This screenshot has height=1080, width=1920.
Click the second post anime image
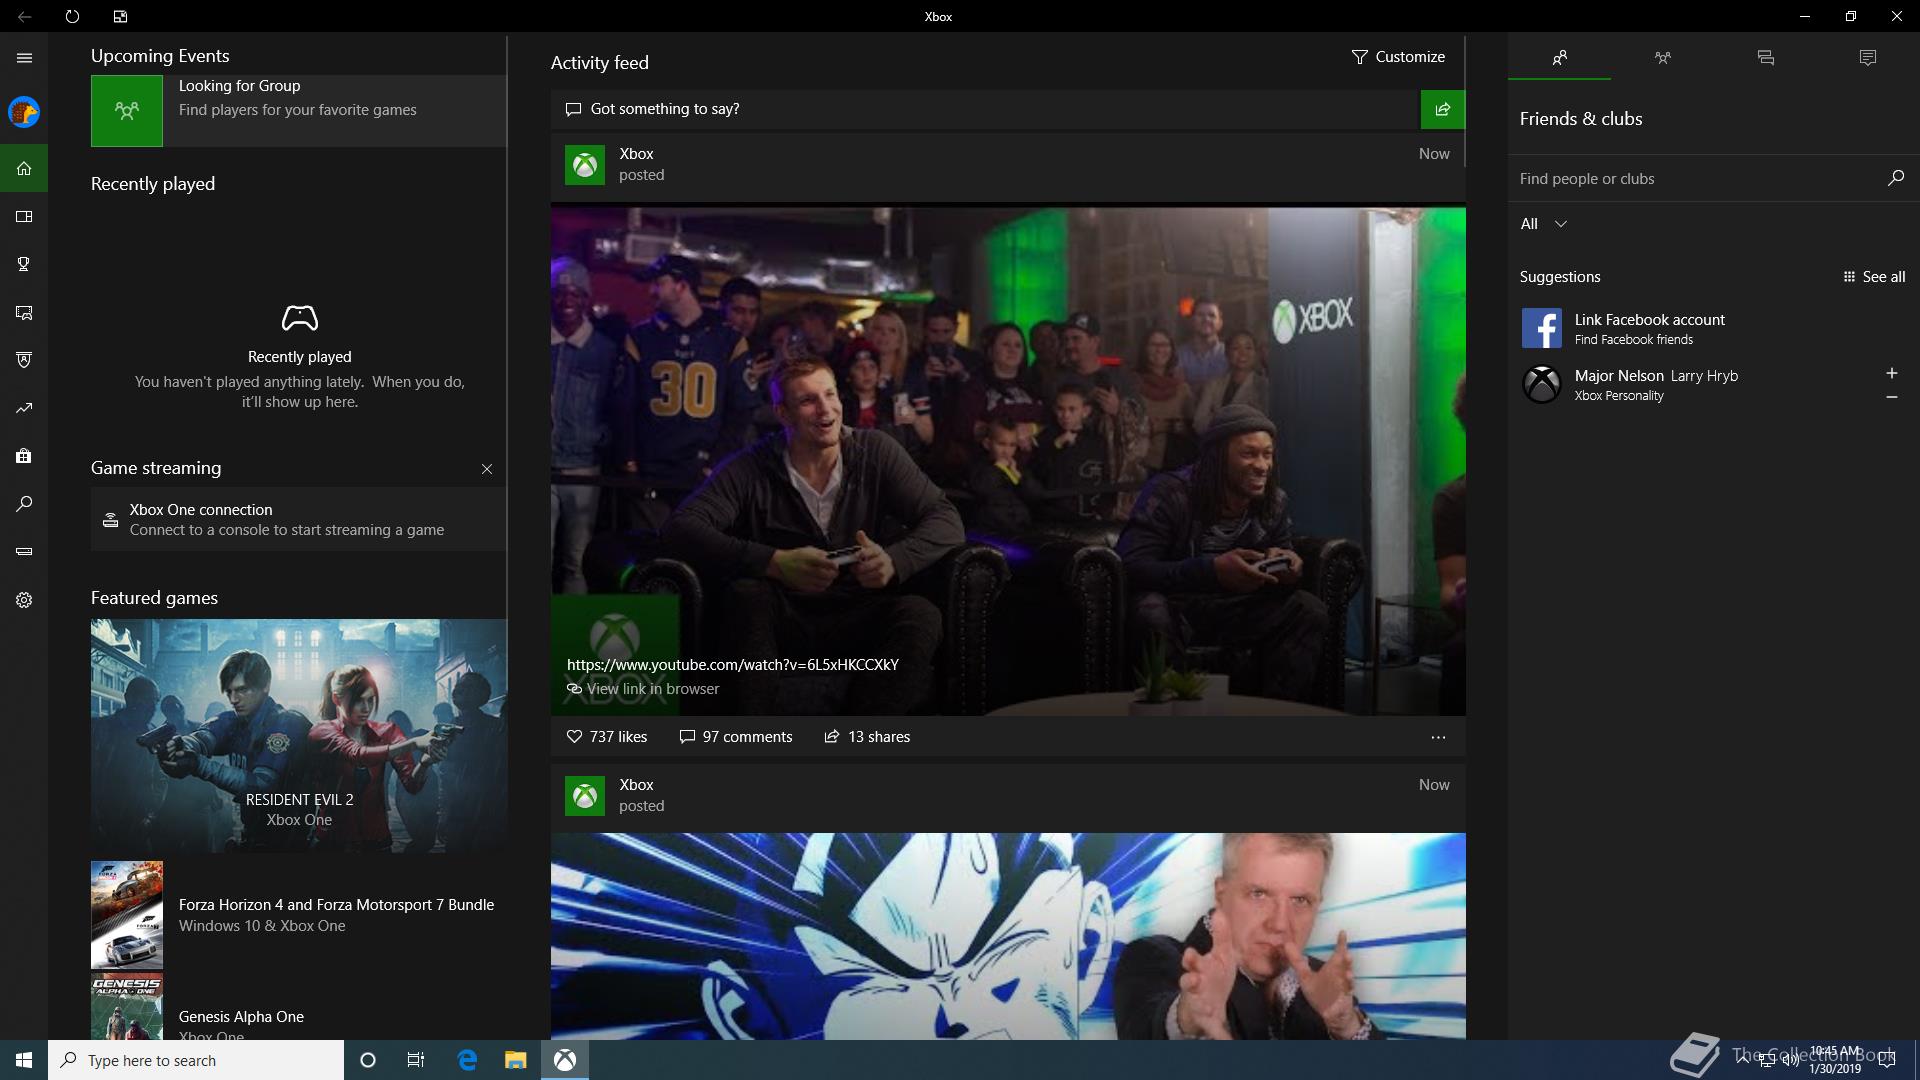[1008, 936]
